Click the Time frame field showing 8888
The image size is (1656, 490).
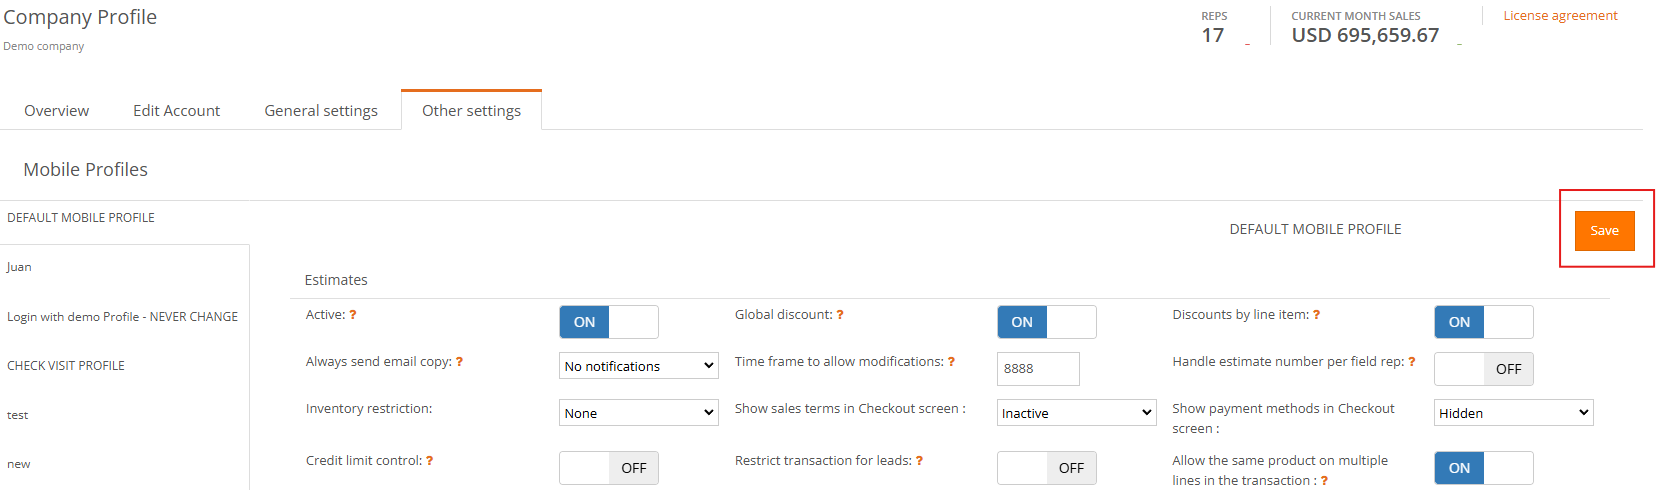point(1038,369)
